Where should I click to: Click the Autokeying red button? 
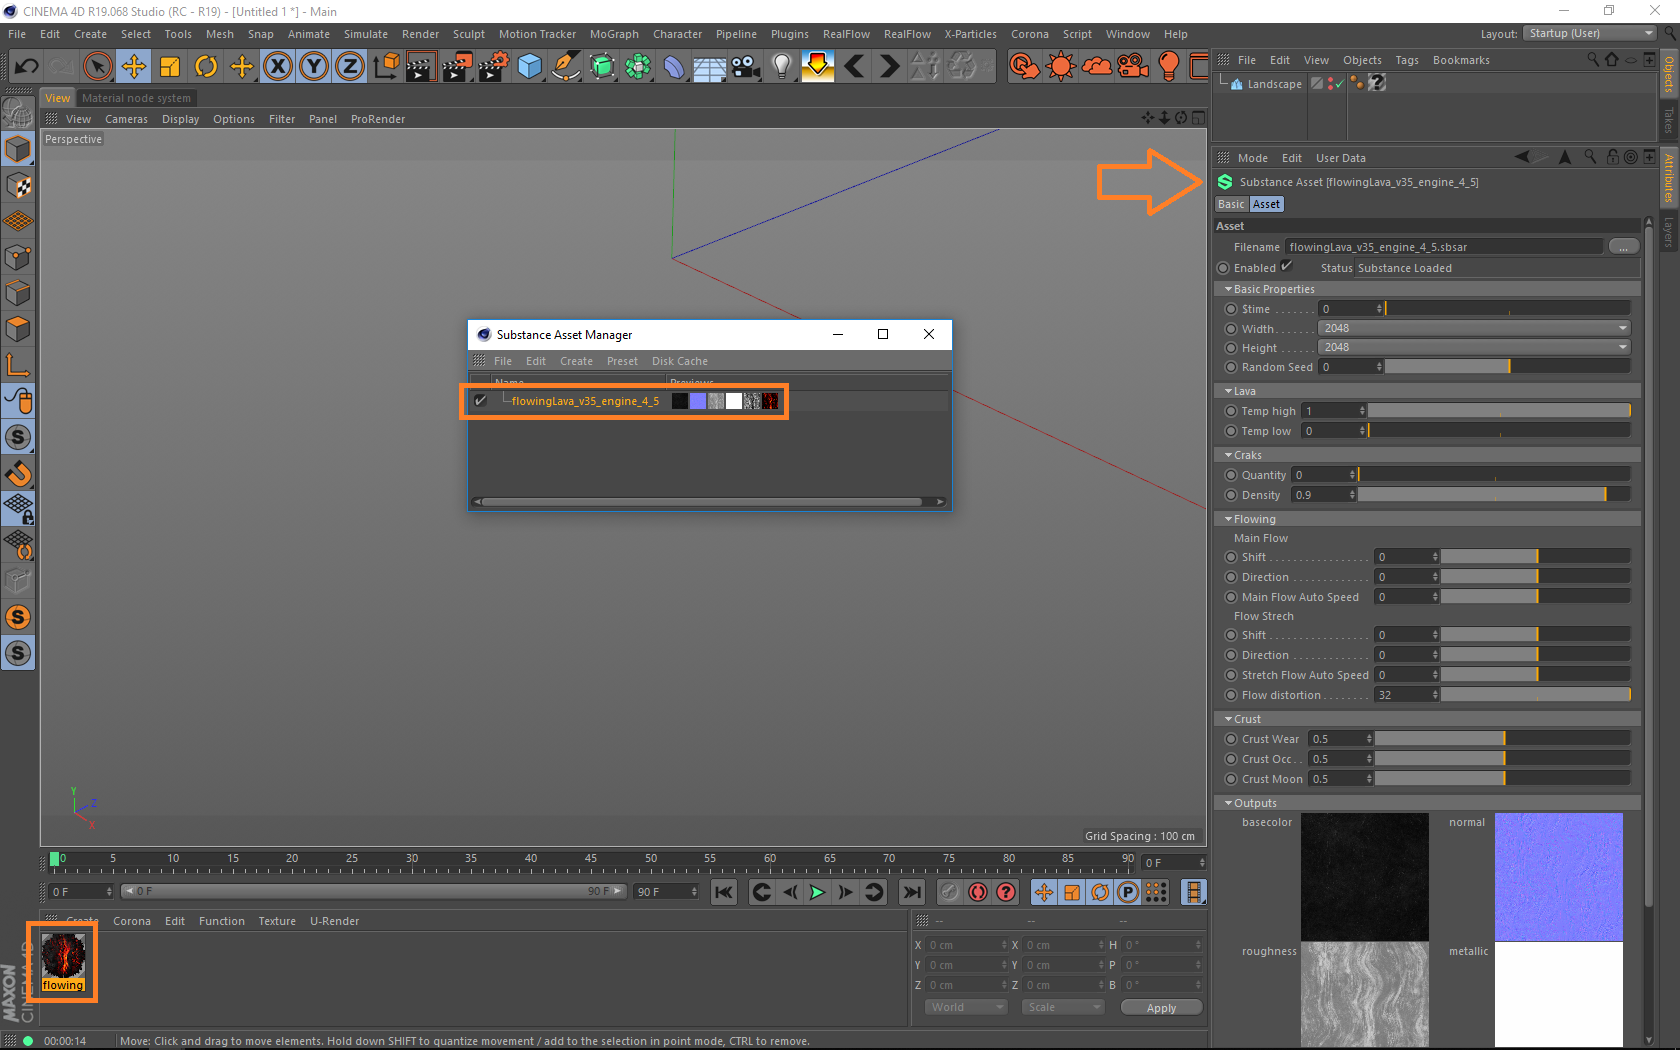point(978,892)
